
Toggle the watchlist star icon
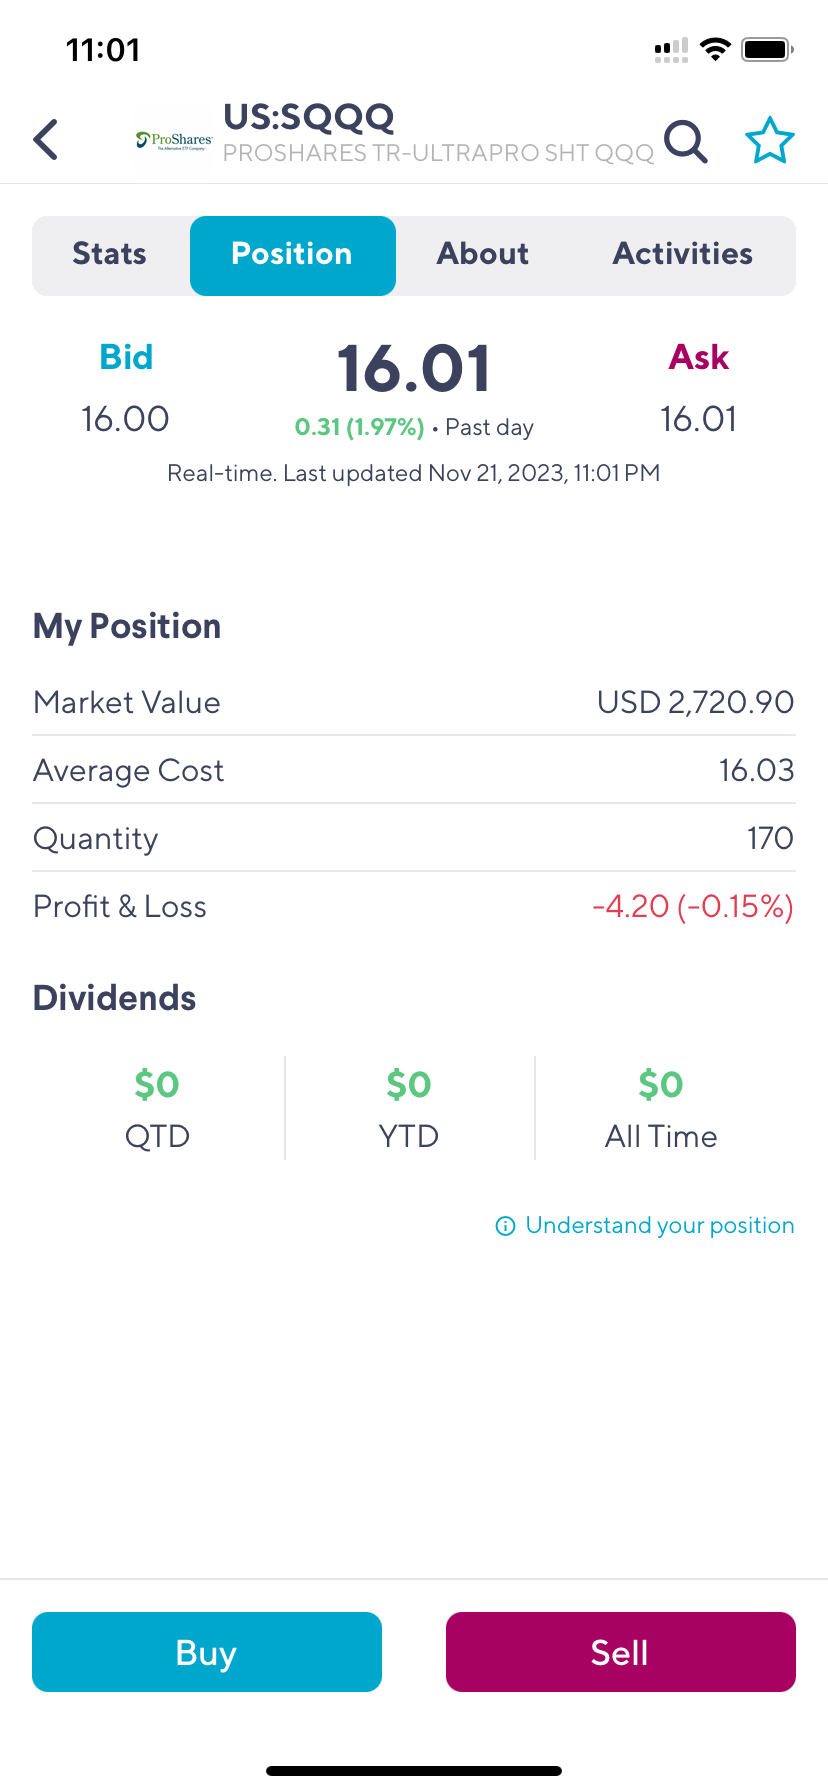(x=770, y=140)
